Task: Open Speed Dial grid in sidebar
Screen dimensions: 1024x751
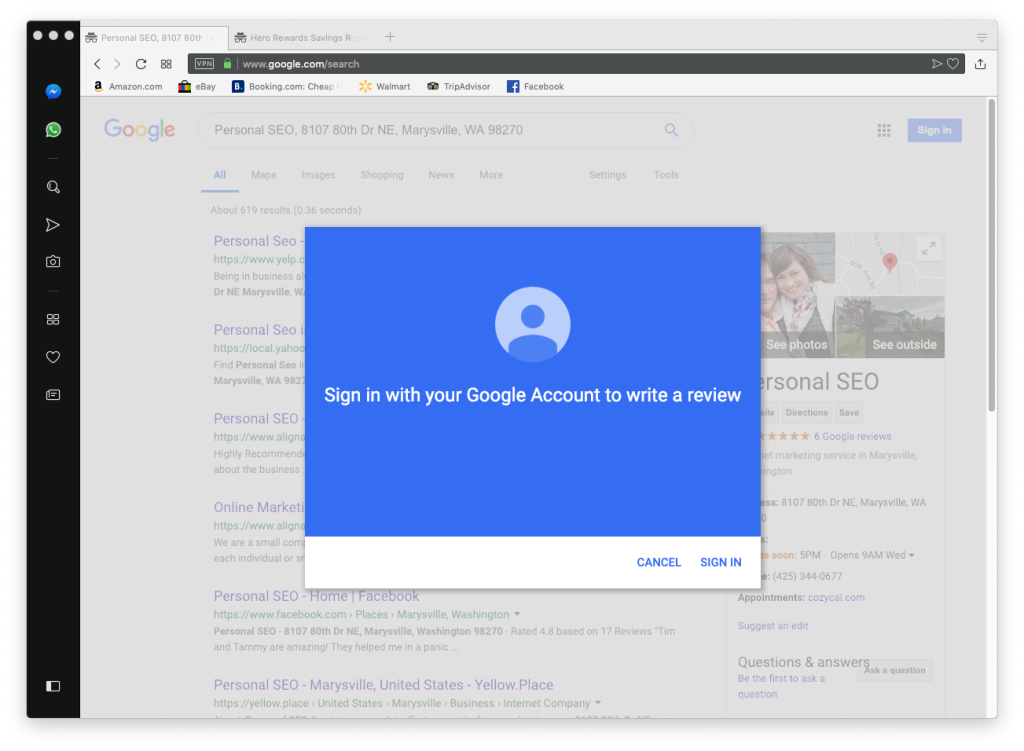Action: click(53, 319)
